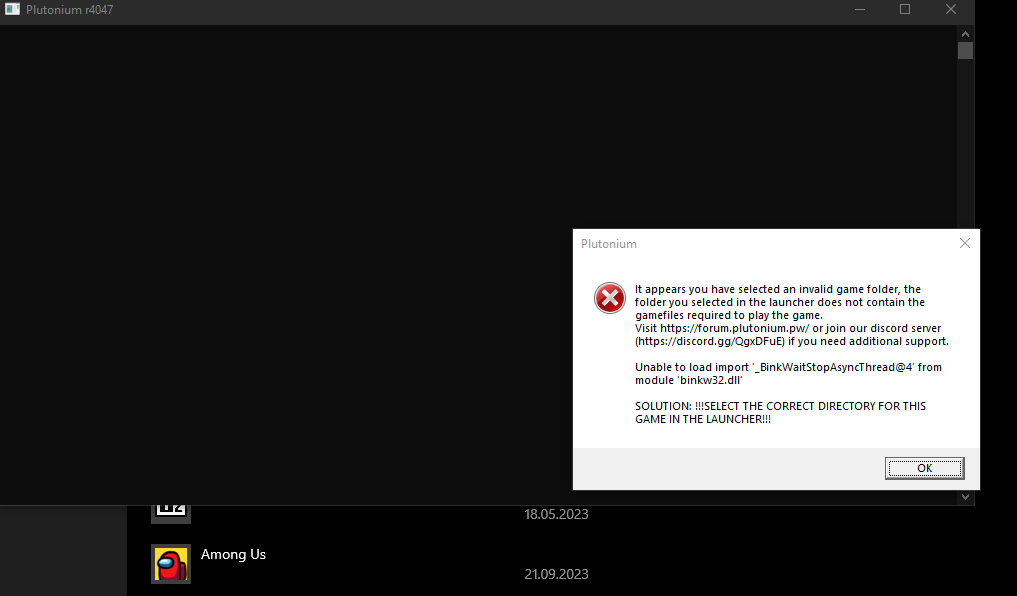
Task: Click the partially hidden game icon above Among Us
Action: [x=171, y=514]
